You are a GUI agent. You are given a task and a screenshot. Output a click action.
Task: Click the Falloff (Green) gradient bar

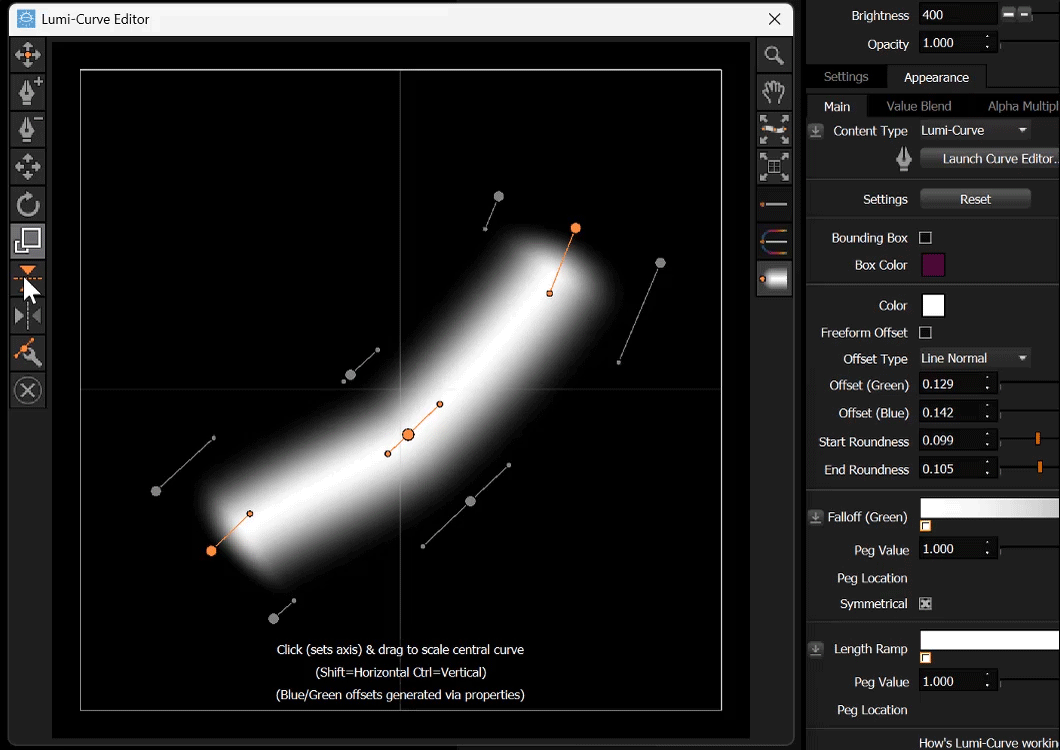coord(990,509)
